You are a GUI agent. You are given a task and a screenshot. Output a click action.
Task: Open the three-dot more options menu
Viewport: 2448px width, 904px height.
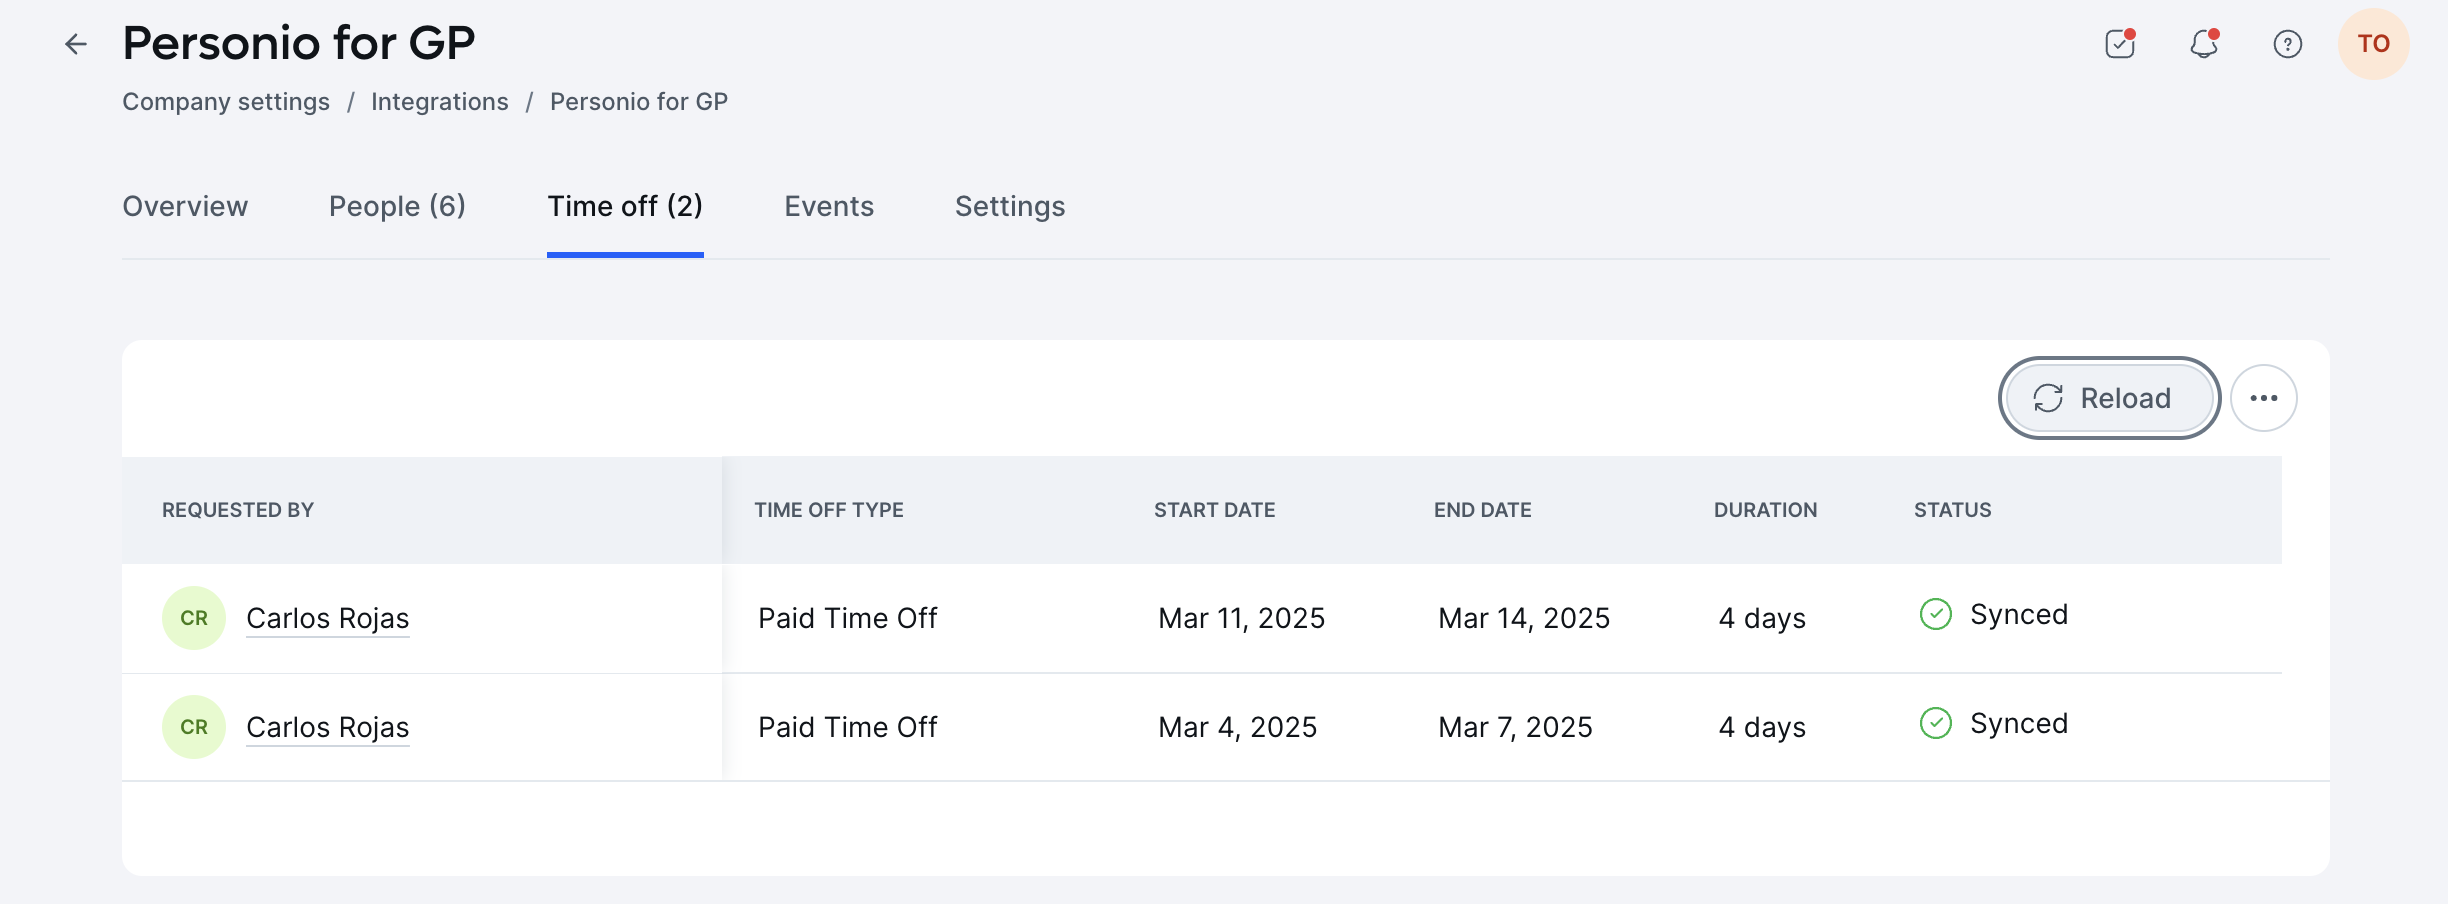[2264, 398]
